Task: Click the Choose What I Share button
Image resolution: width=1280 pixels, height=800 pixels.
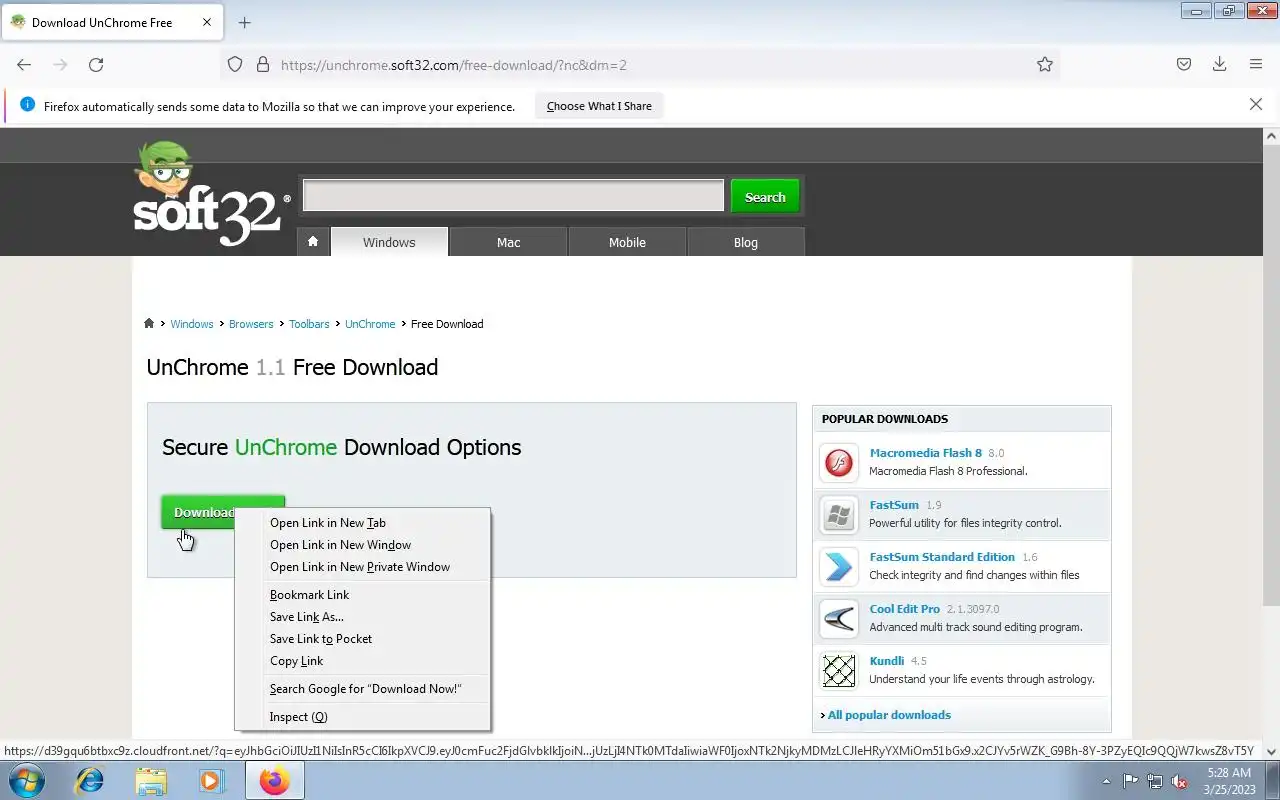Action: 599,106
